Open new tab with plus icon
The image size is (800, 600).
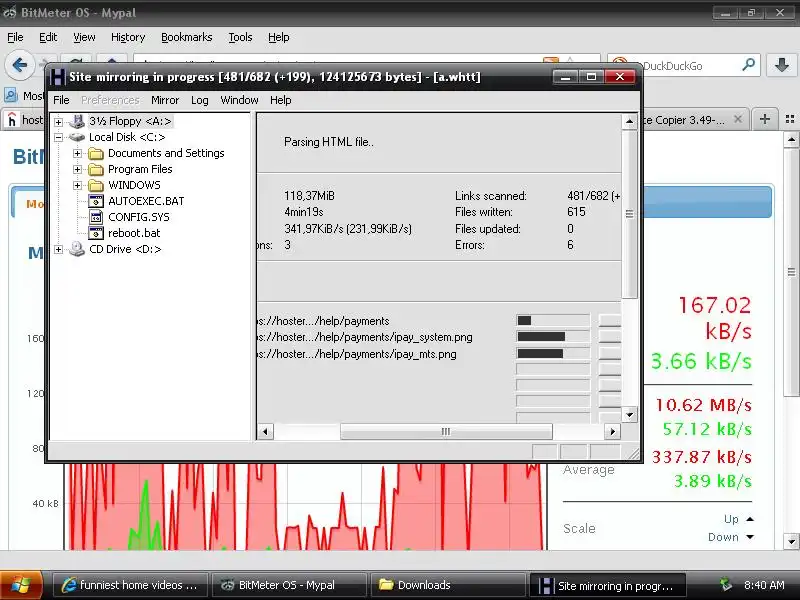point(764,119)
